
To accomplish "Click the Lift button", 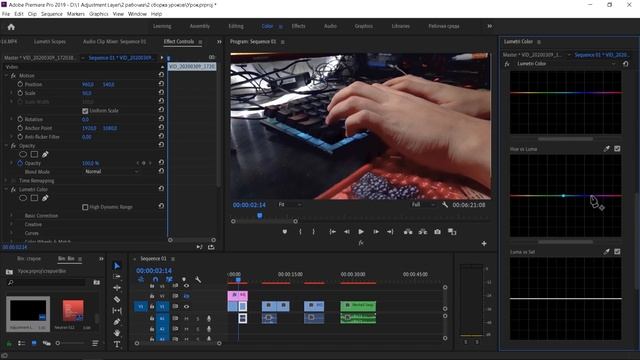I will (408, 232).
